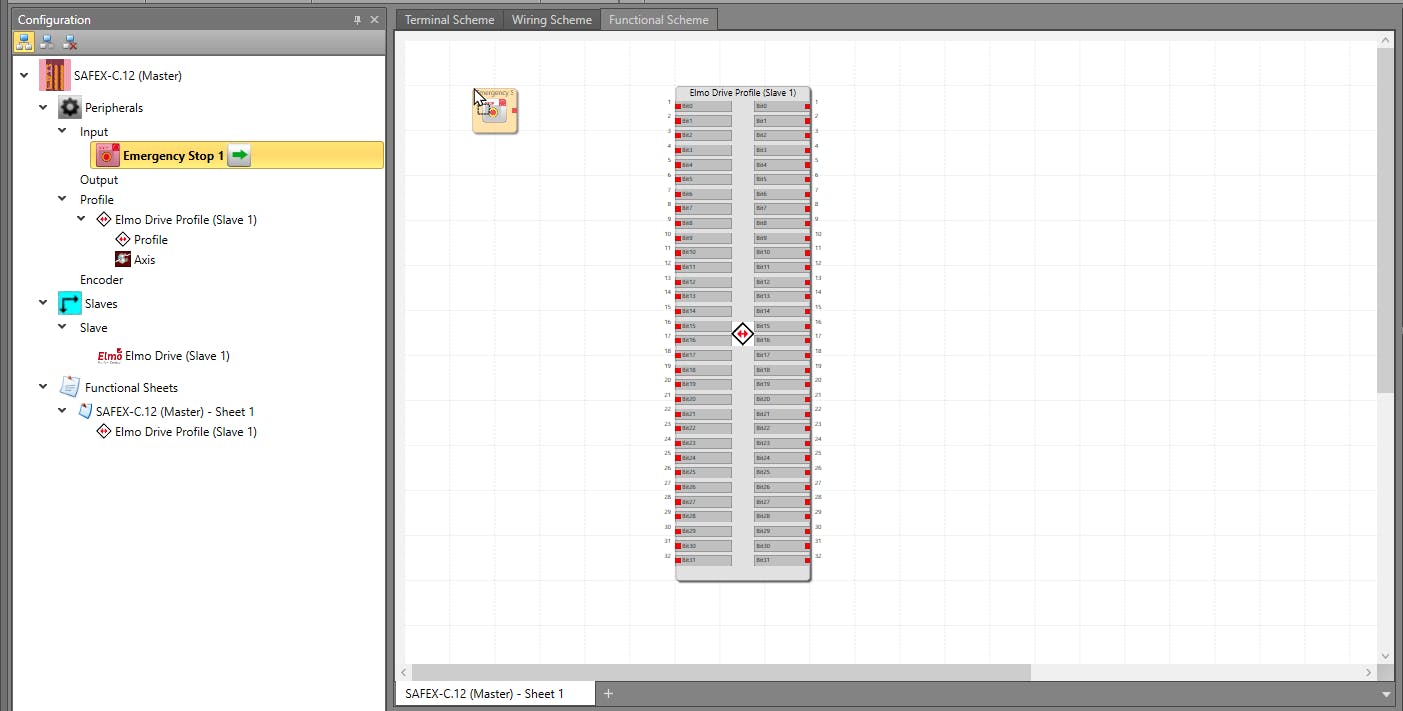Switch to the Terminal Scheme tab
This screenshot has height=711, width=1403.
click(x=449, y=20)
